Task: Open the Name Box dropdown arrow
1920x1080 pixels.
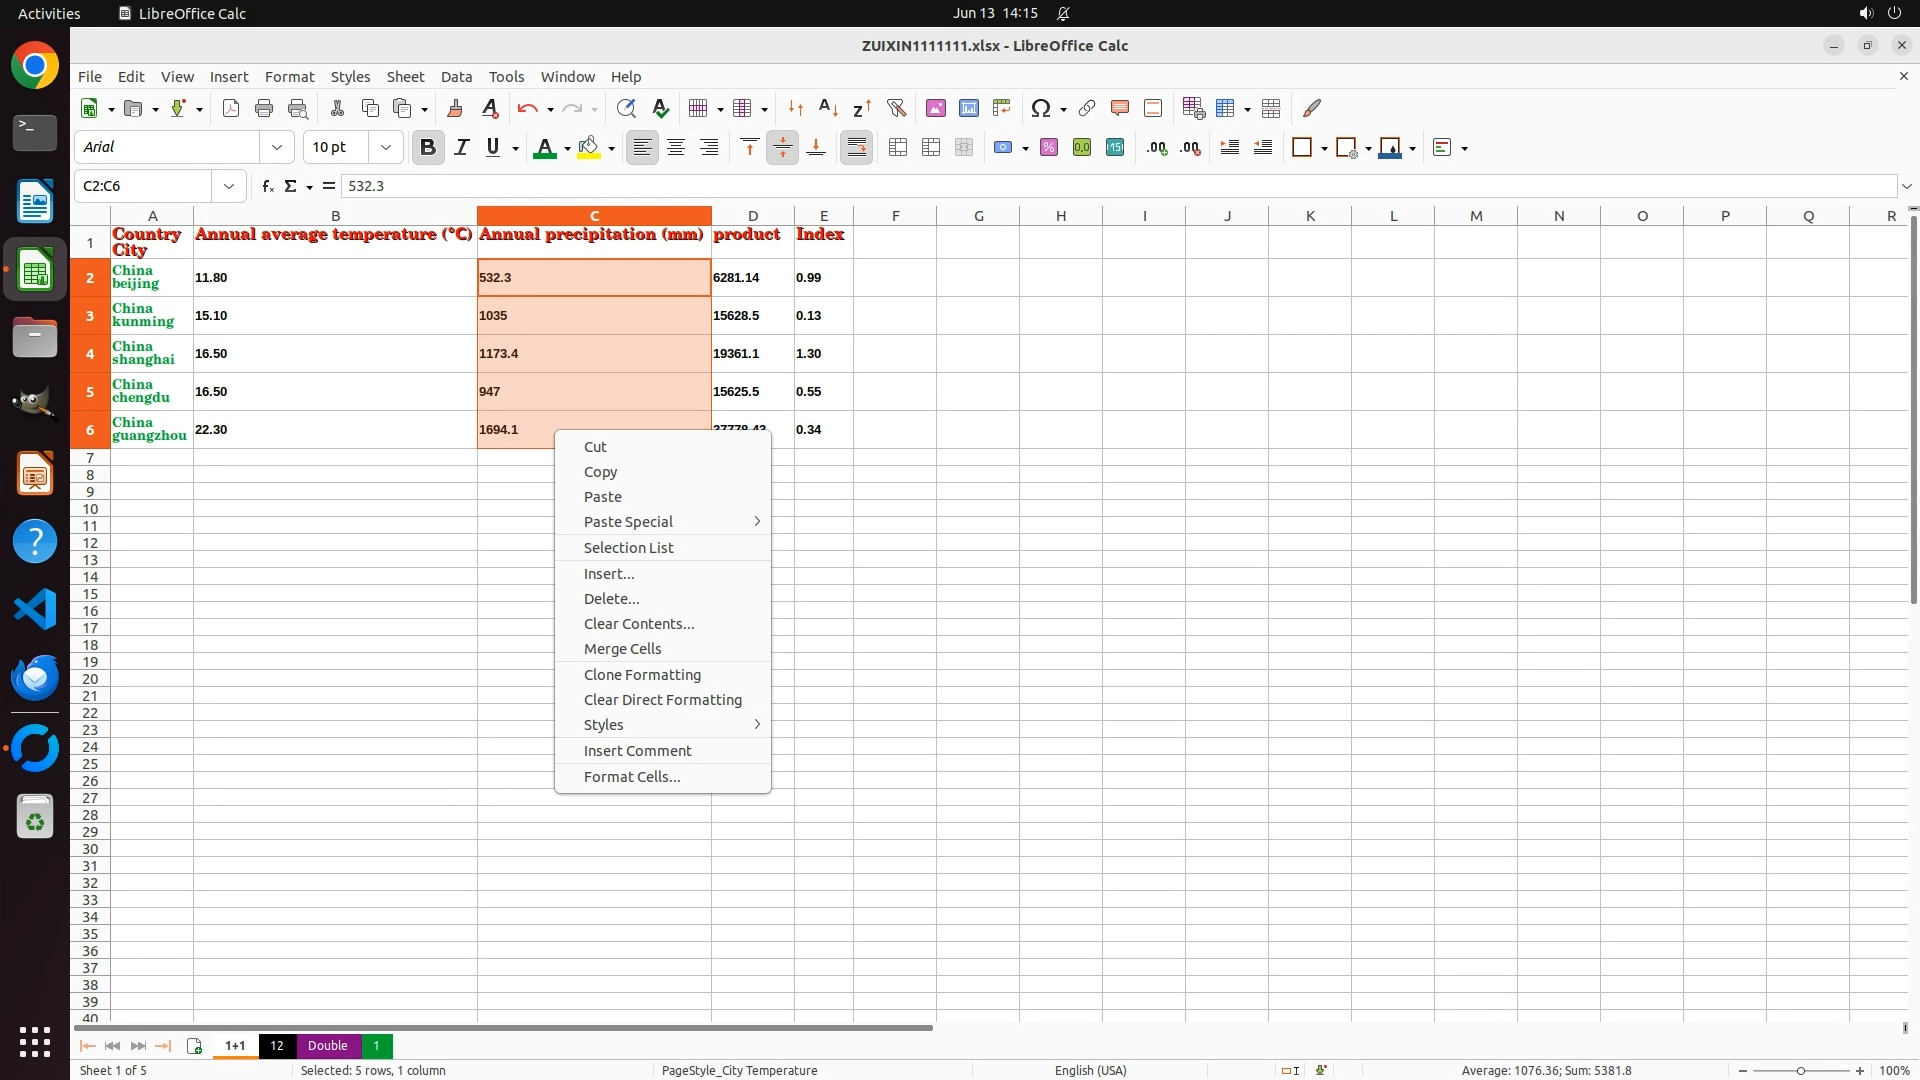Action: 229,186
